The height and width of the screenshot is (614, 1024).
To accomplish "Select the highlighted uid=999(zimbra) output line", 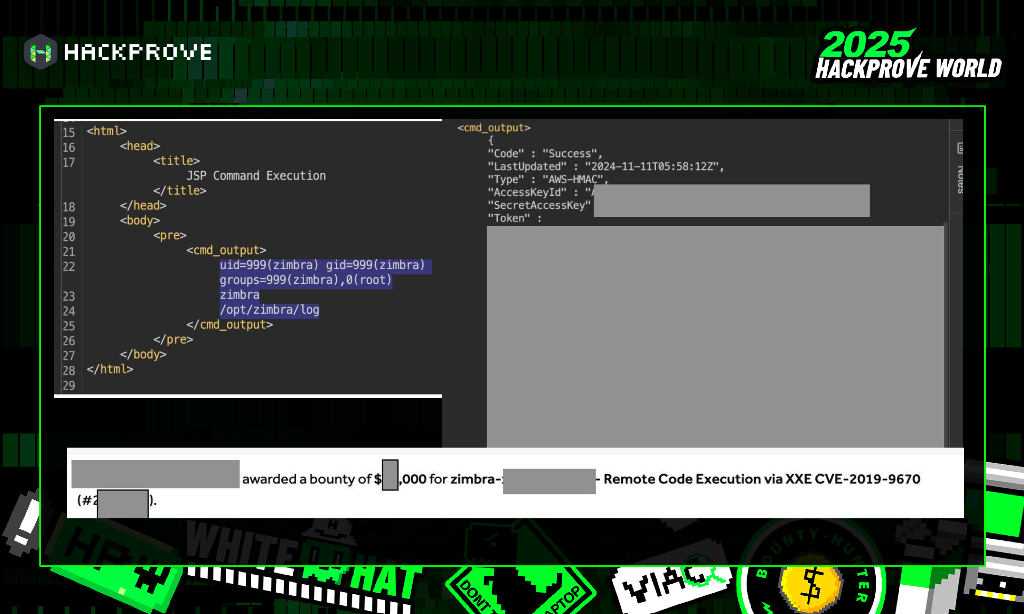I will 323,266.
